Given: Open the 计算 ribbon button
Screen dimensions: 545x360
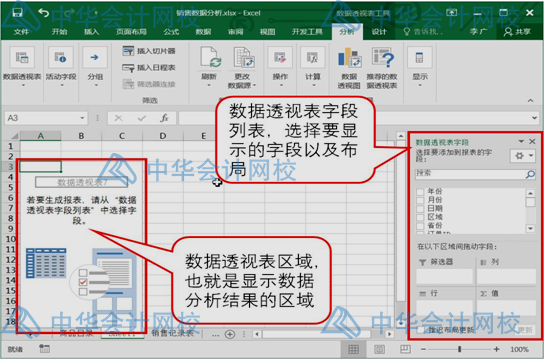Looking at the screenshot, I should [313, 66].
